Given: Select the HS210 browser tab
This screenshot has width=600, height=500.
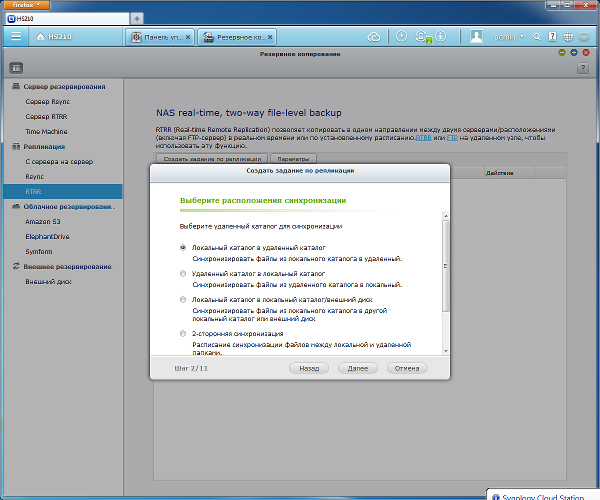Looking at the screenshot, I should point(68,18).
